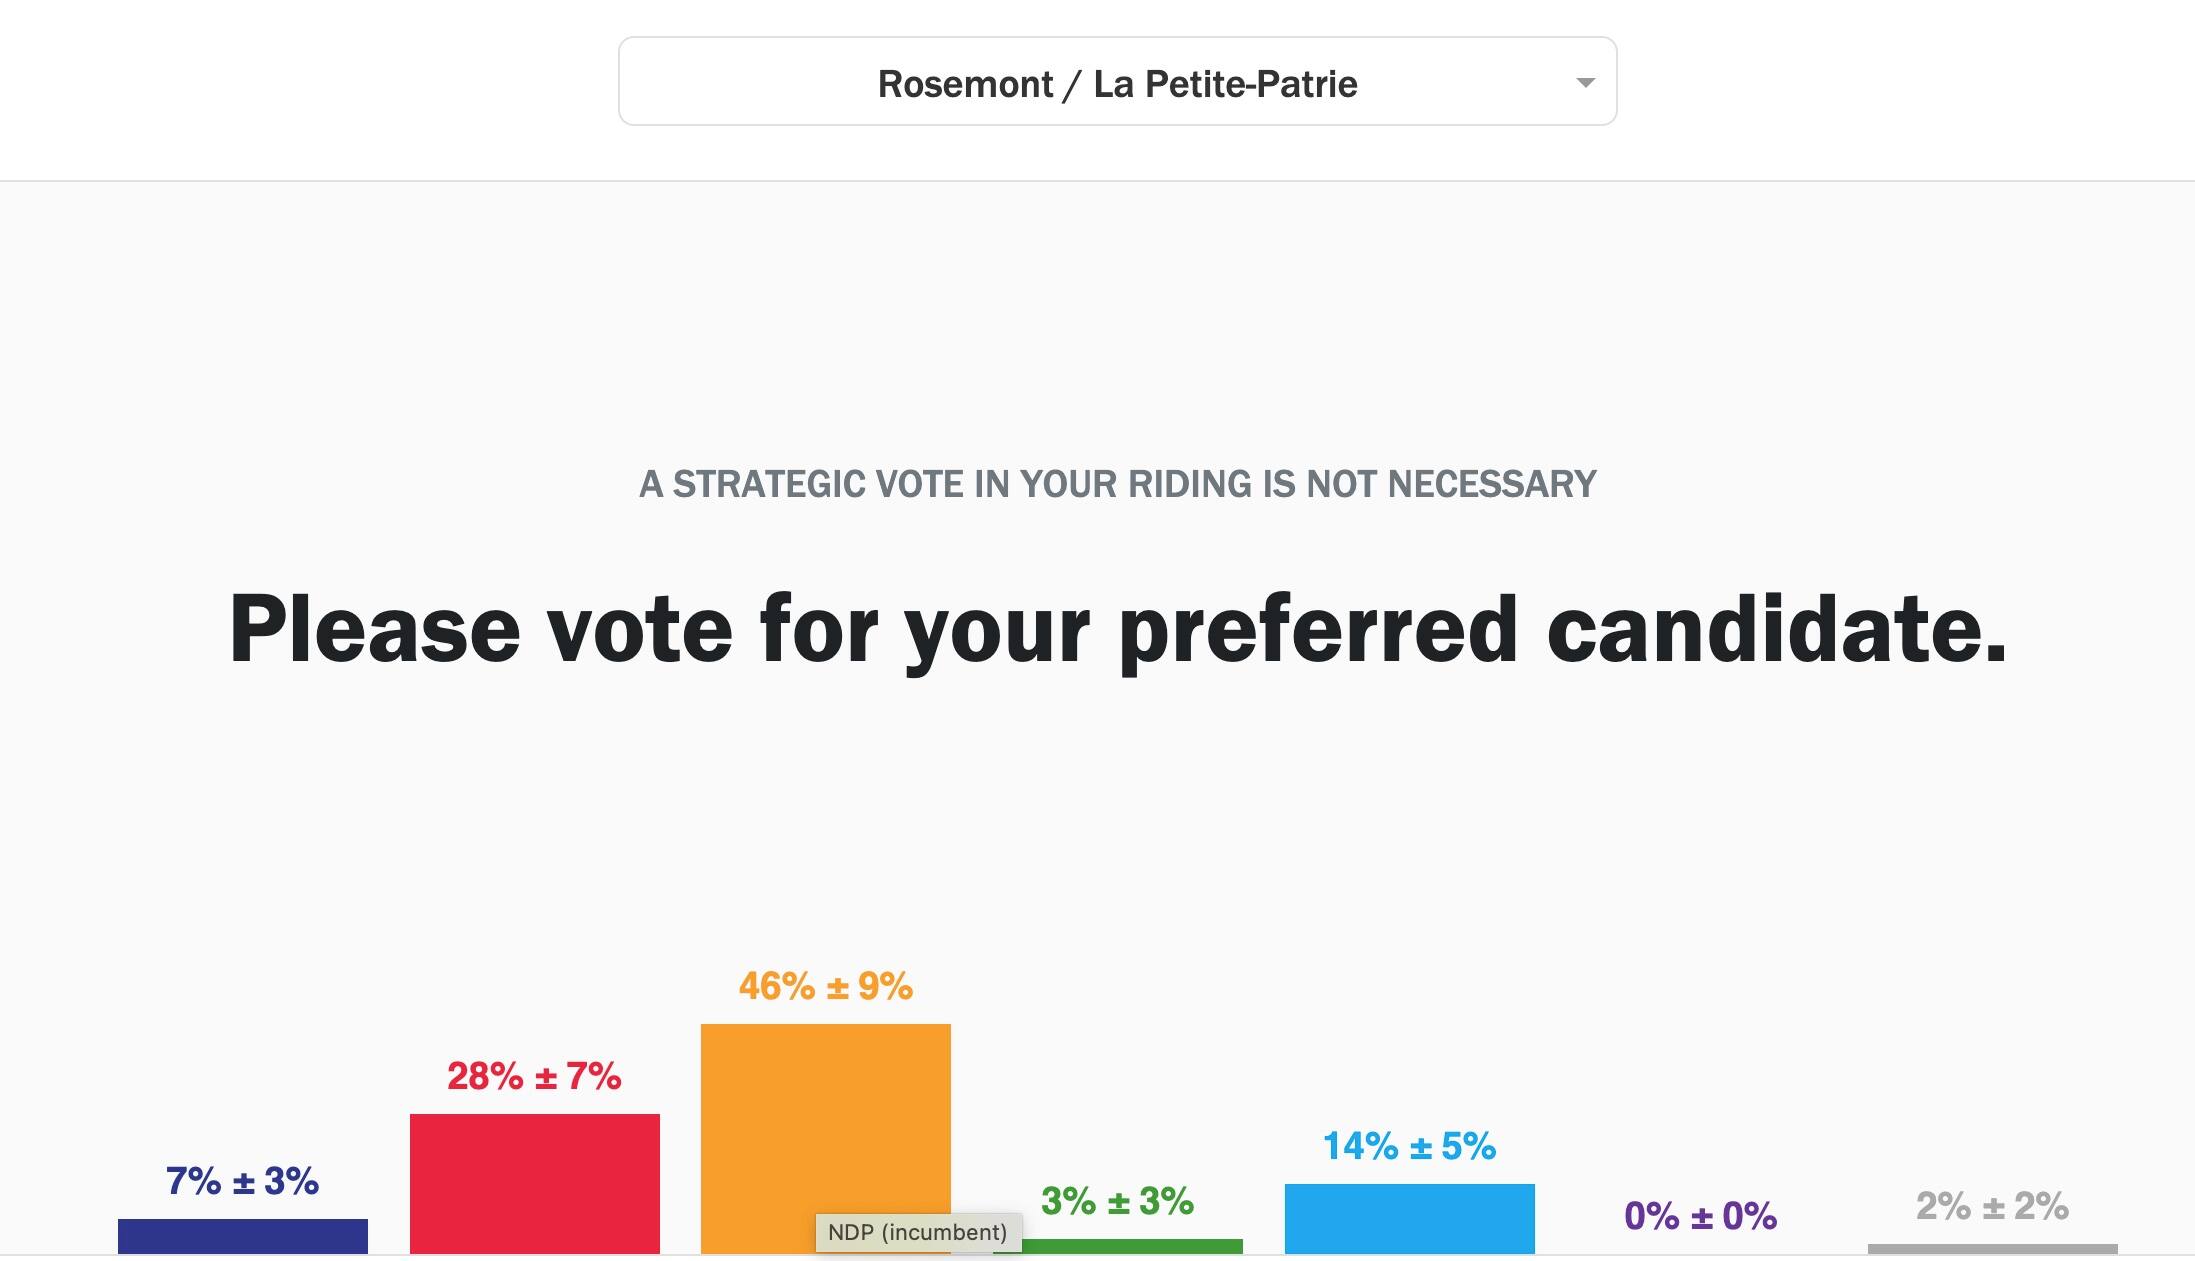Image resolution: width=2195 pixels, height=1261 pixels.
Task: Click the thin gray 2% bar
Action: (x=1993, y=1249)
